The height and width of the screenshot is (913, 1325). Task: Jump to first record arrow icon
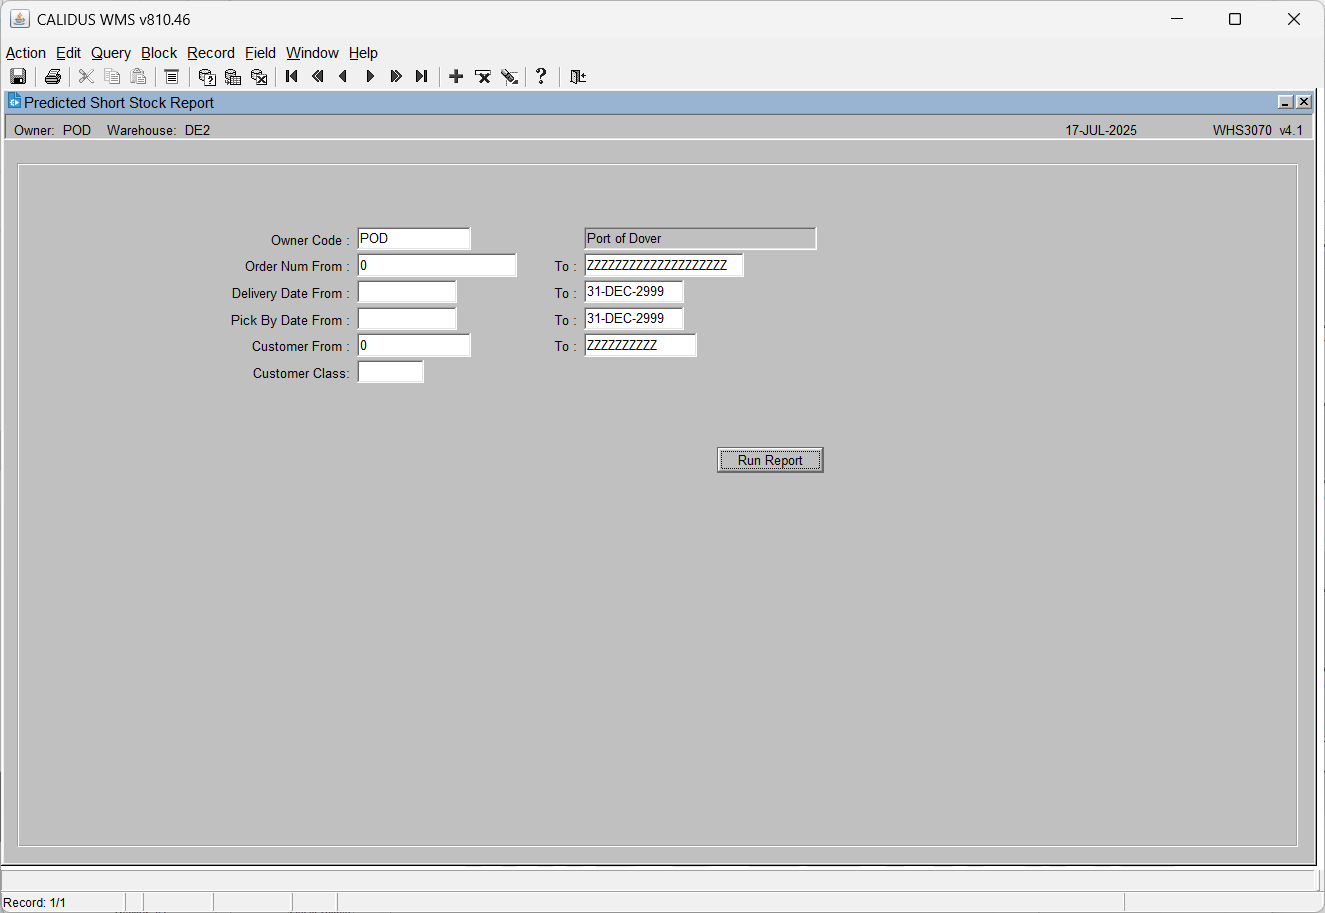point(292,76)
